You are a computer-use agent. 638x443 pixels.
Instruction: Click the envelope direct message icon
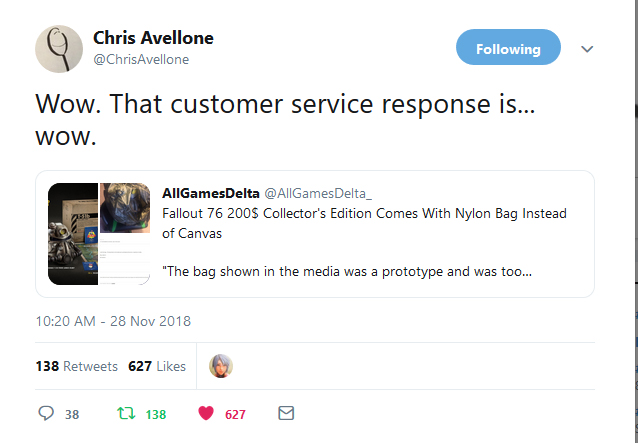pos(286,413)
